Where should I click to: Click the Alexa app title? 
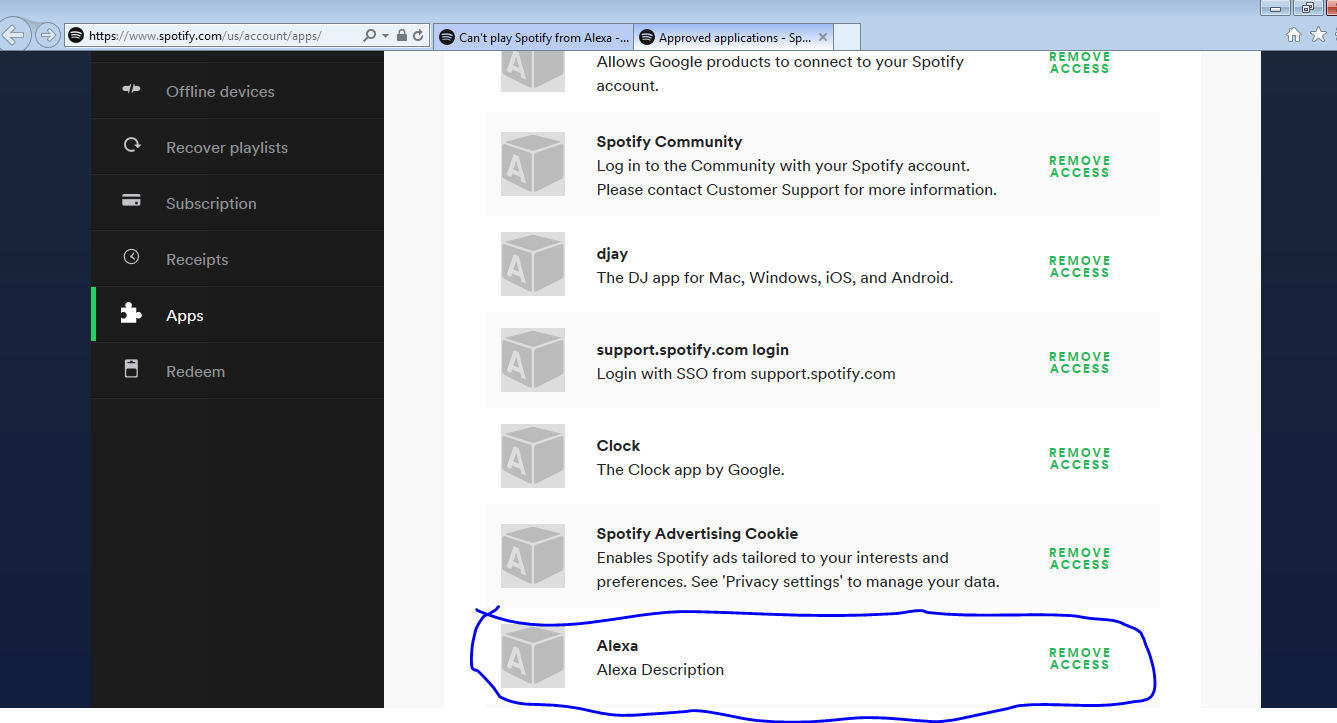click(617, 646)
